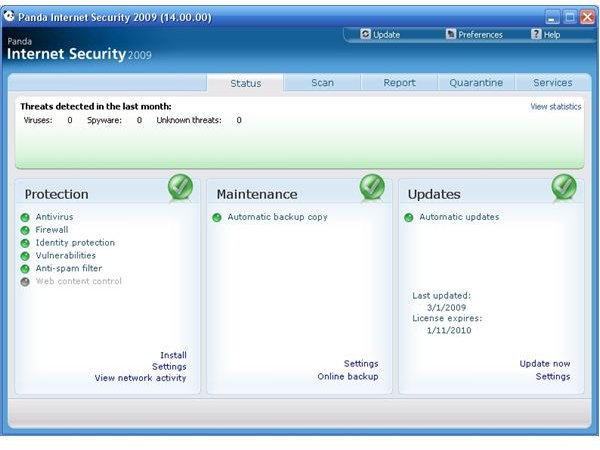This screenshot has height=450, width=600.
Task: Click View network activity link
Action: pyautogui.click(x=140, y=378)
